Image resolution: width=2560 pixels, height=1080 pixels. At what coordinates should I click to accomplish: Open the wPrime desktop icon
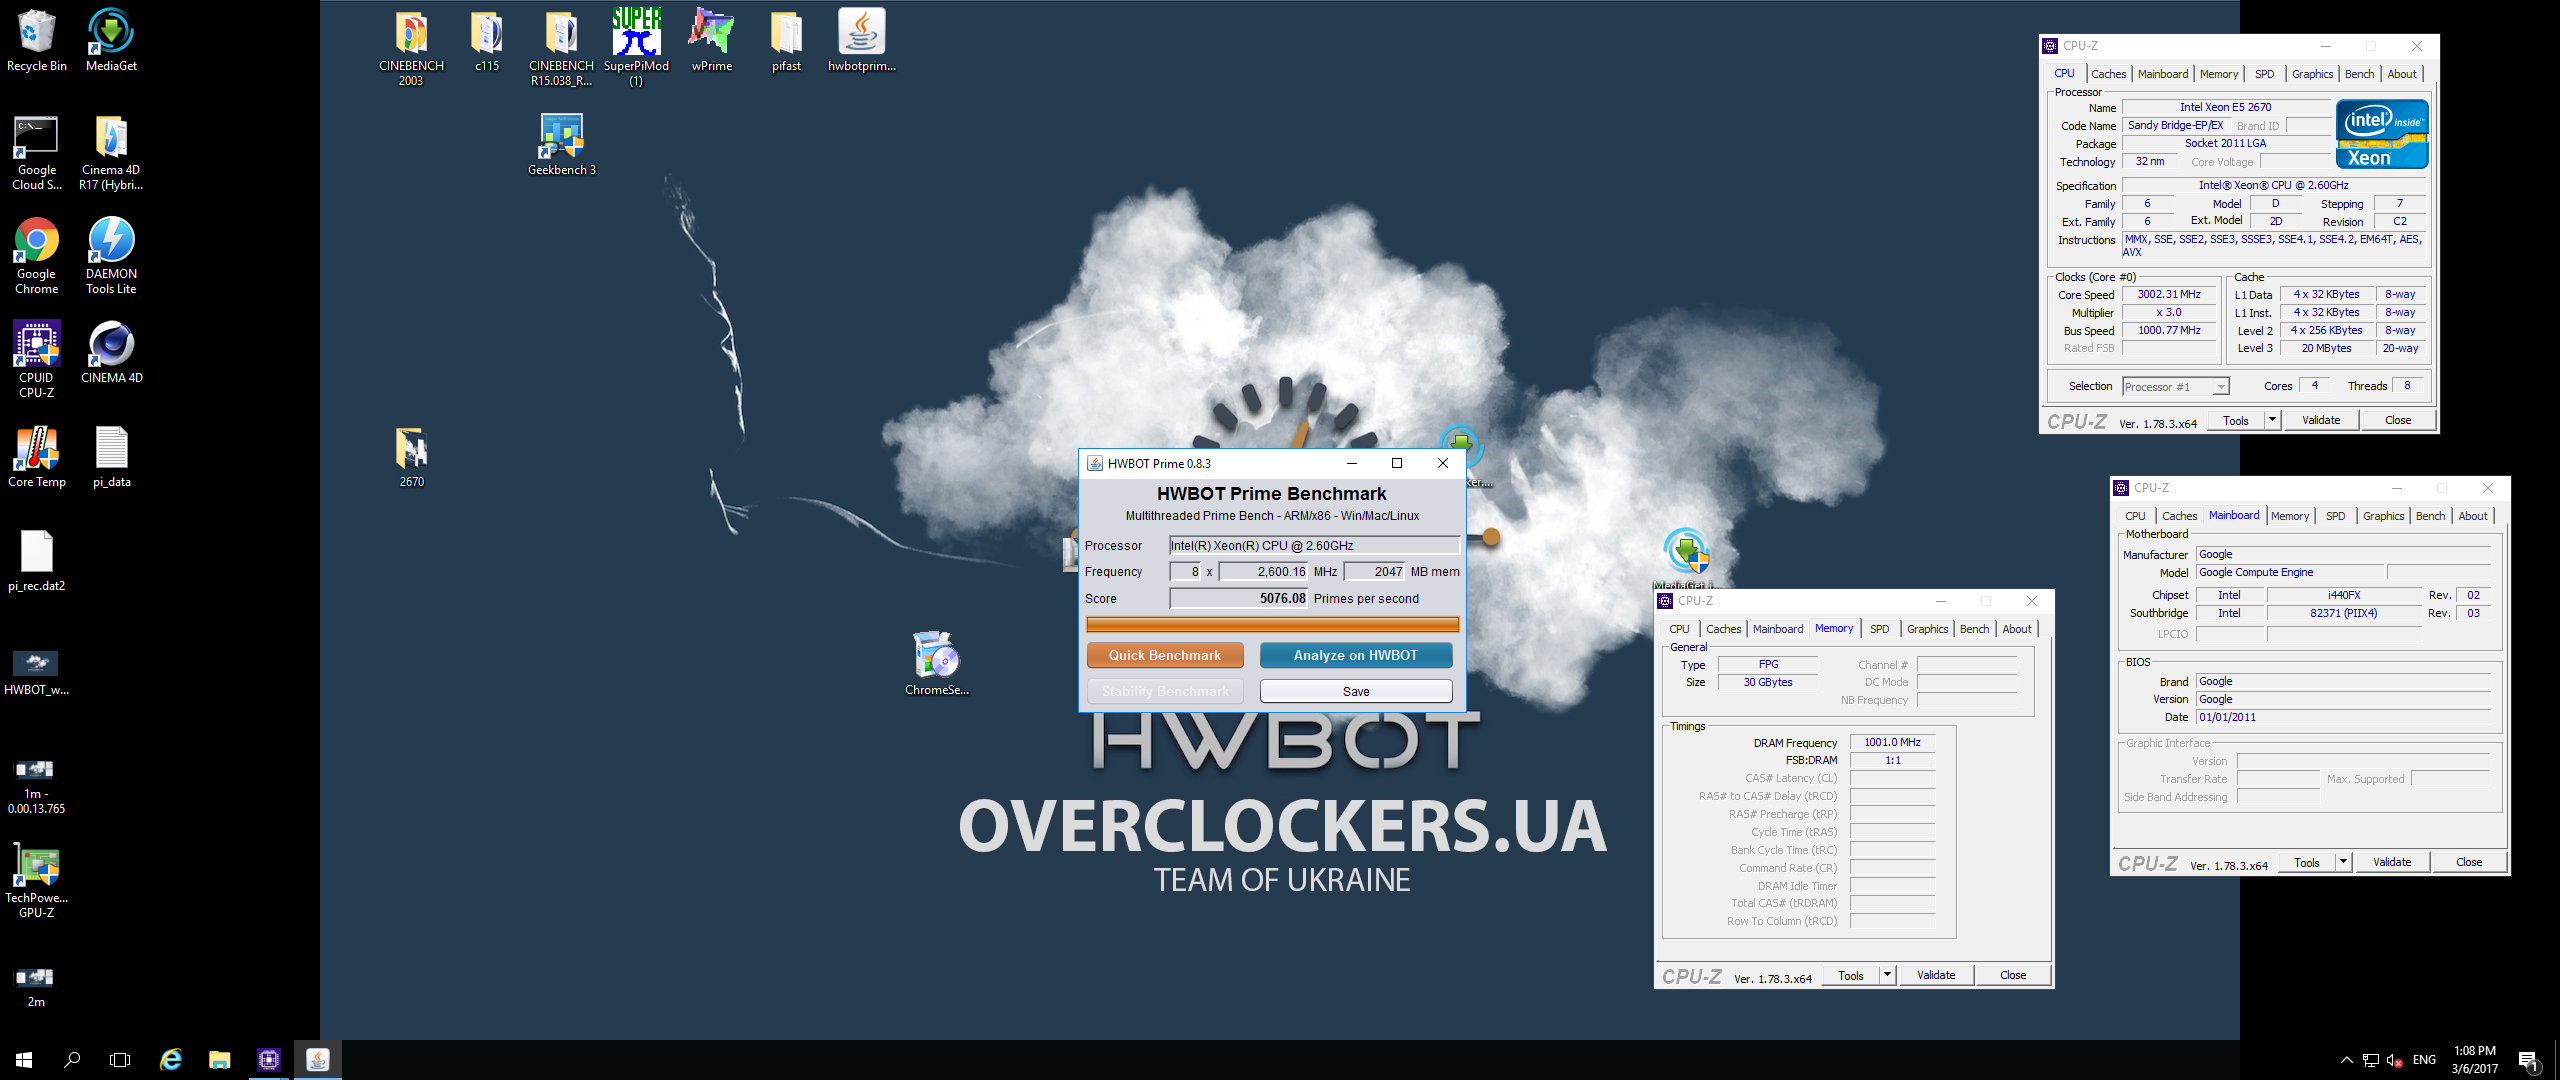click(711, 41)
